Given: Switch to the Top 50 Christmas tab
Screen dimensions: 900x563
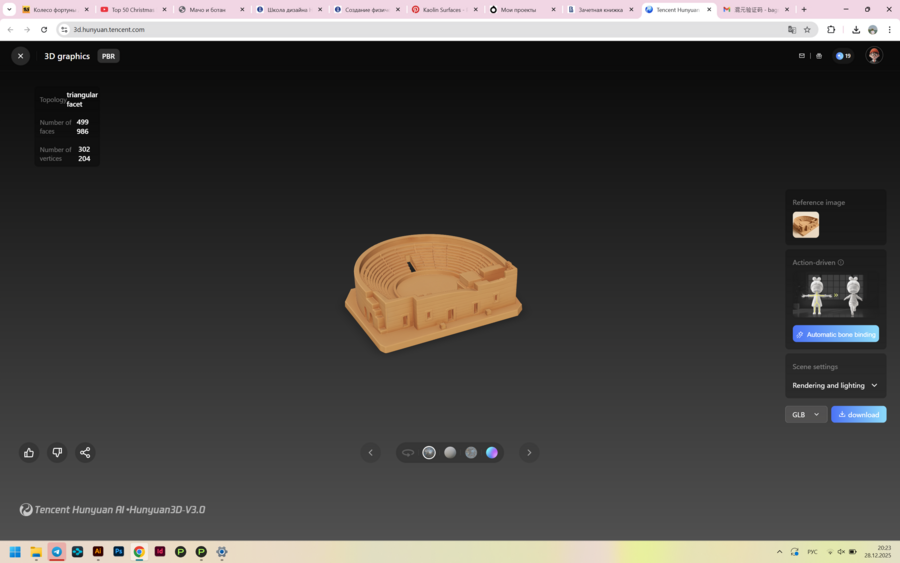Looking at the screenshot, I should (x=130, y=10).
